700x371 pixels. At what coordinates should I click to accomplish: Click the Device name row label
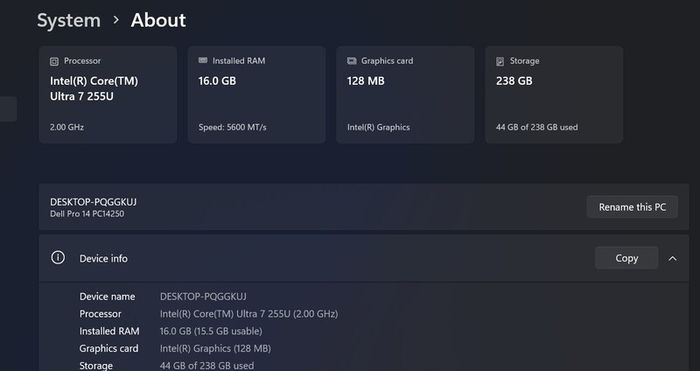[x=107, y=296]
